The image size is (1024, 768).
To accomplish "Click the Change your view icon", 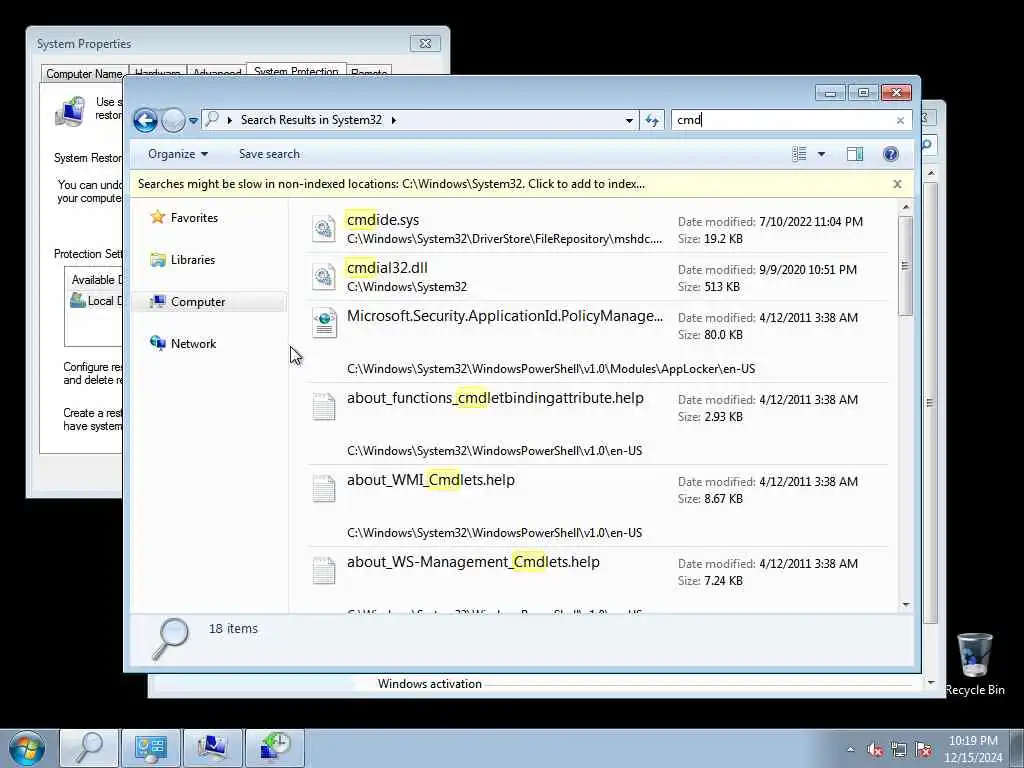I will click(799, 154).
